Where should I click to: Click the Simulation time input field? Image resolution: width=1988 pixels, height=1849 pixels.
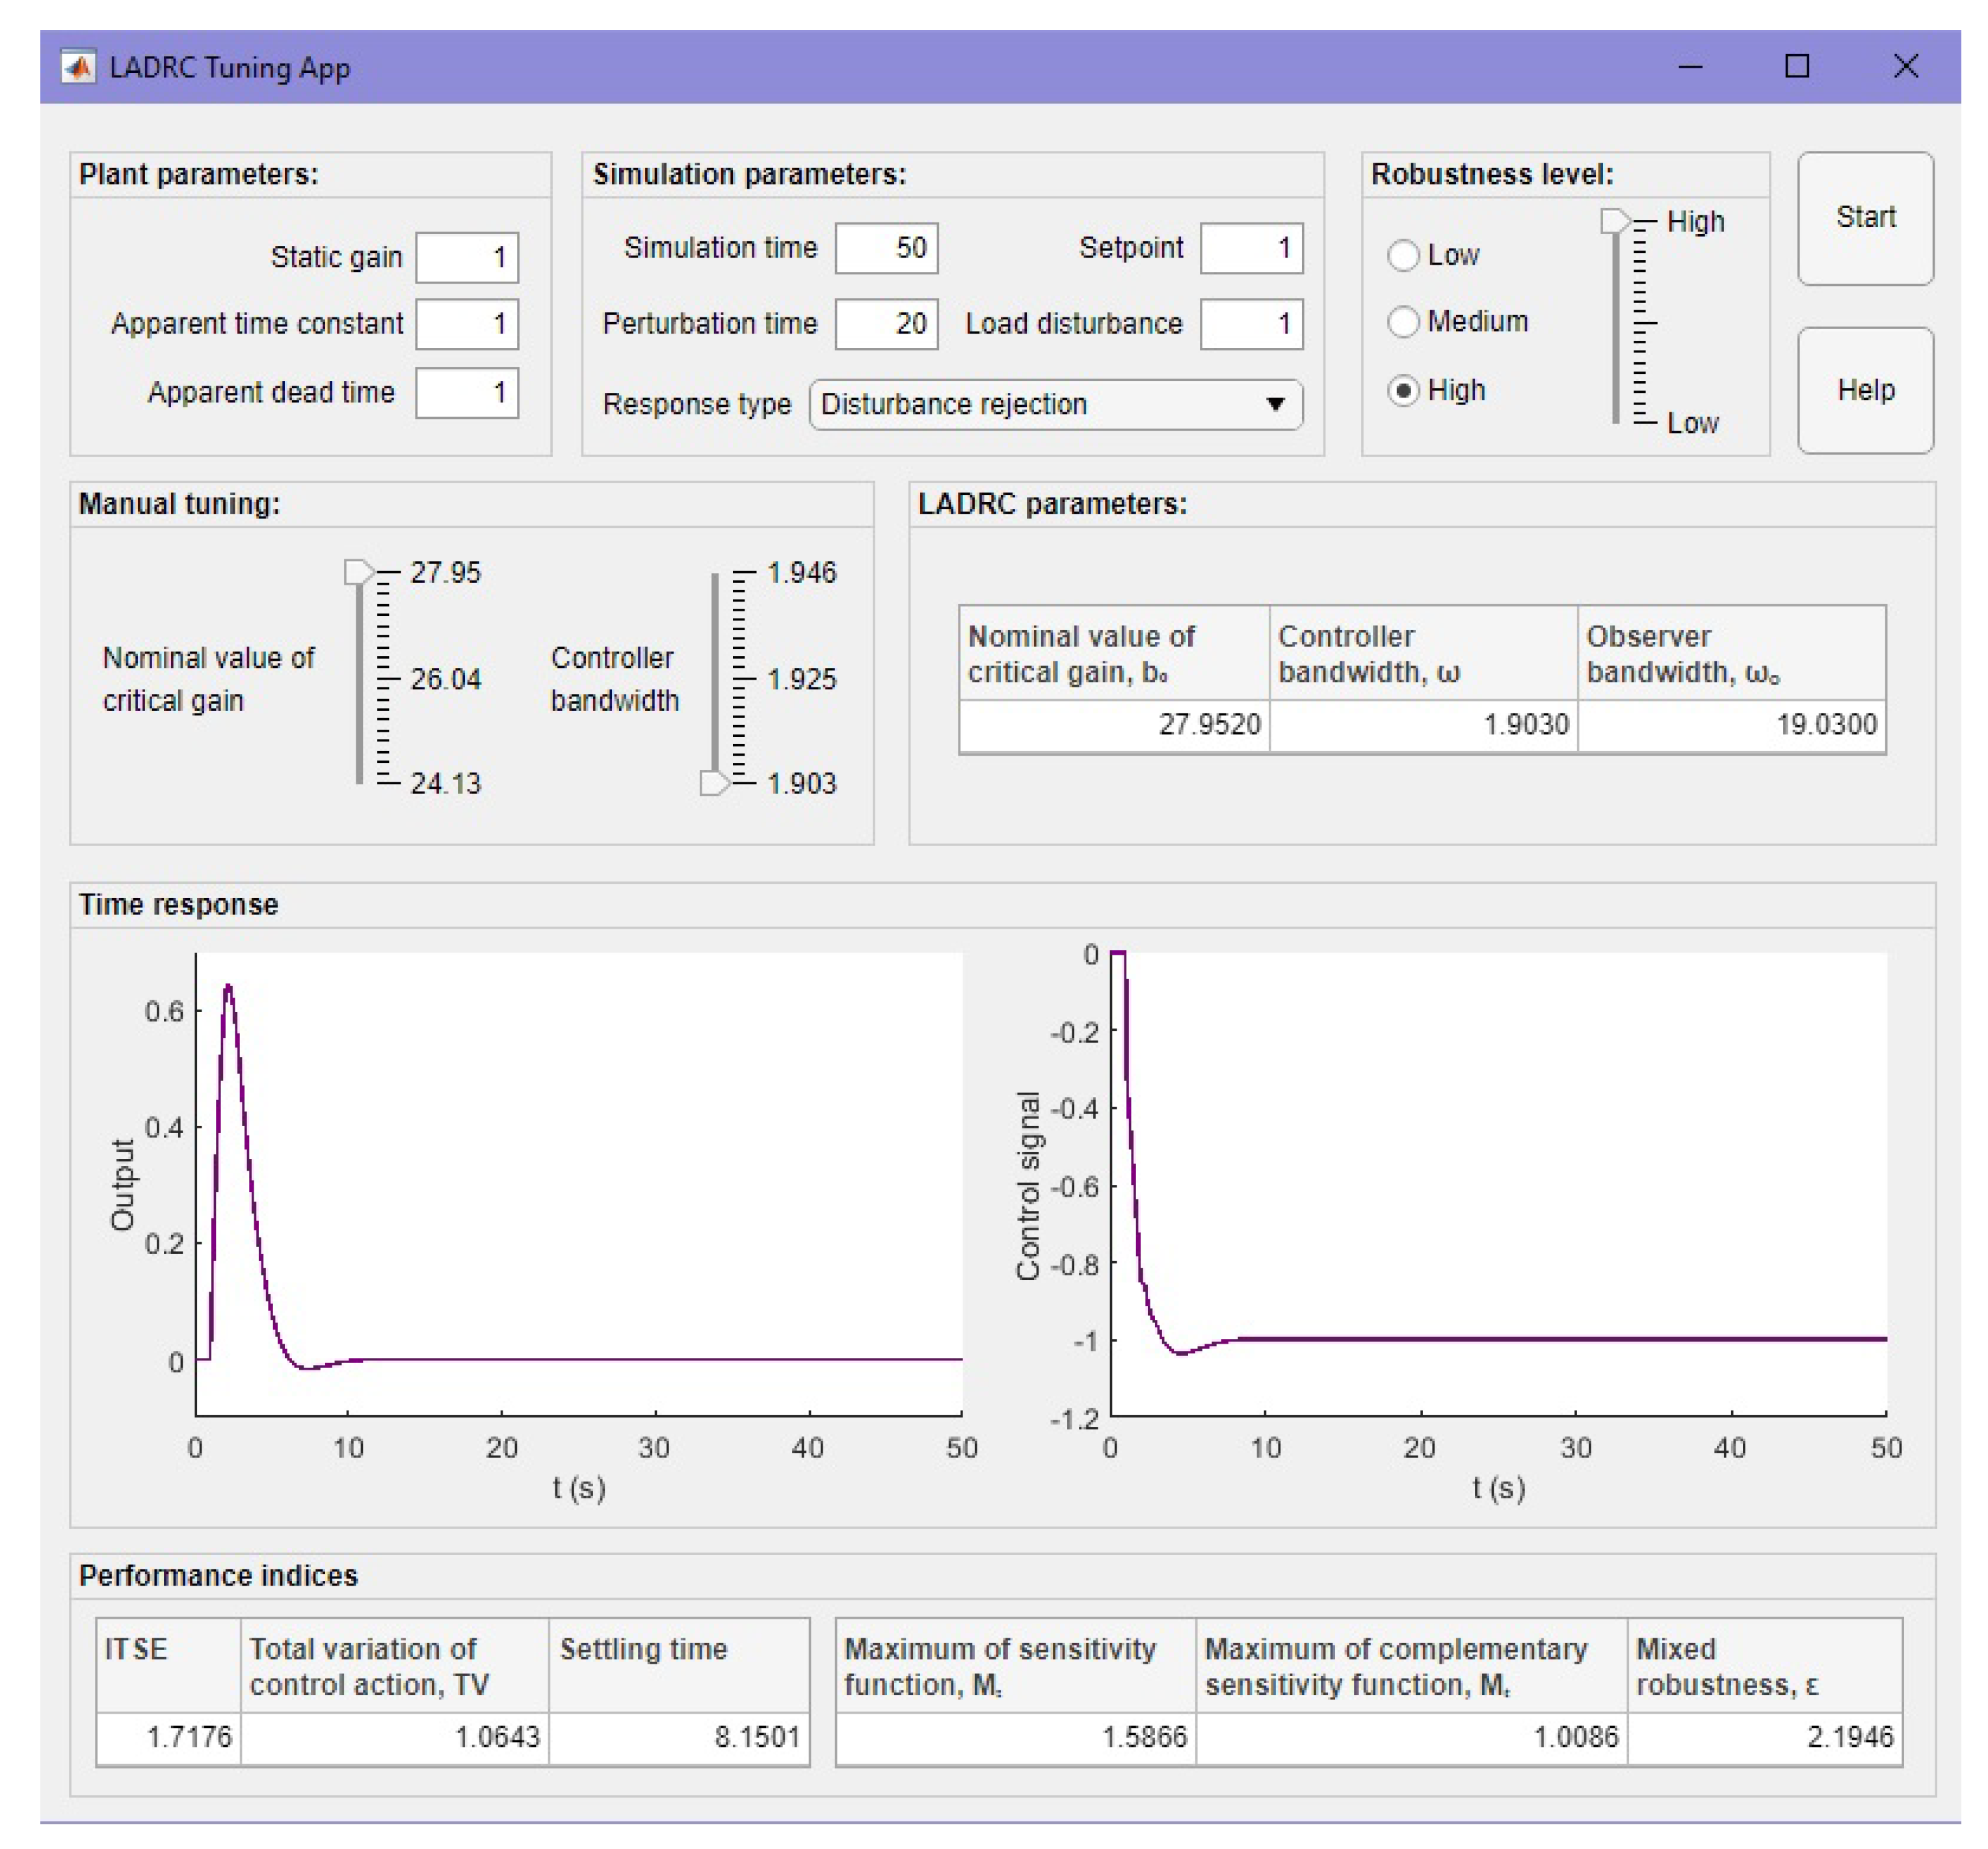(x=886, y=248)
